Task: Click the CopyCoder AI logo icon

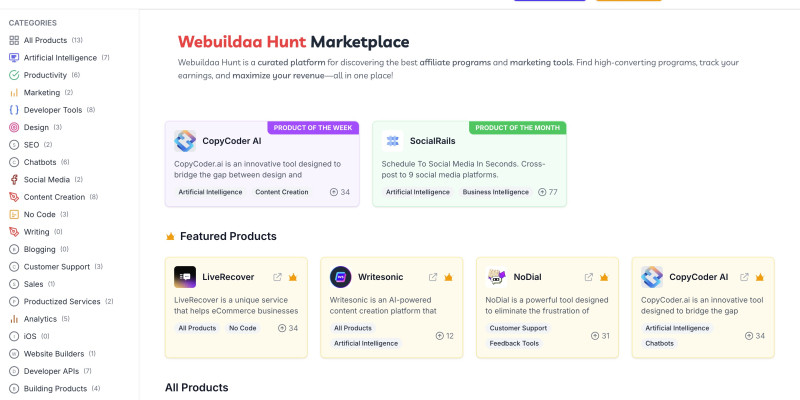Action: (x=184, y=141)
